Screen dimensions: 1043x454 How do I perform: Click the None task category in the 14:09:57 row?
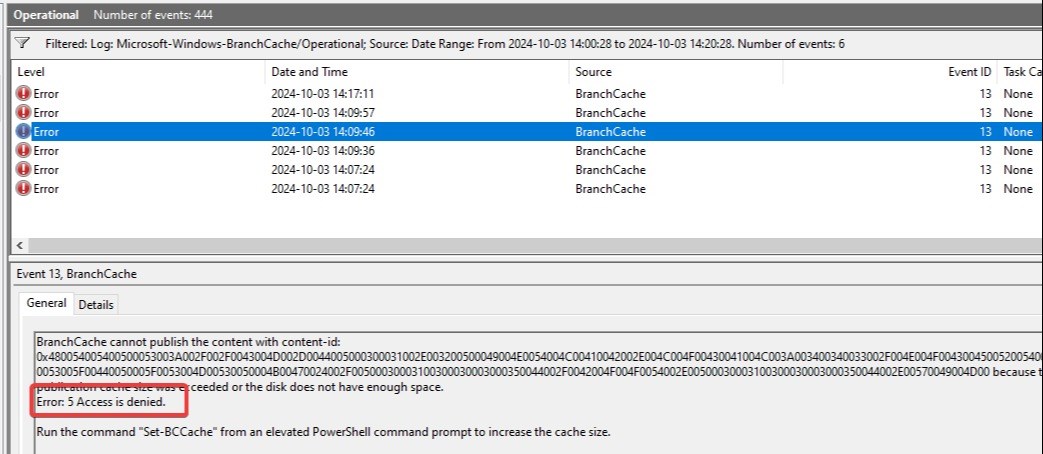[x=1018, y=112]
